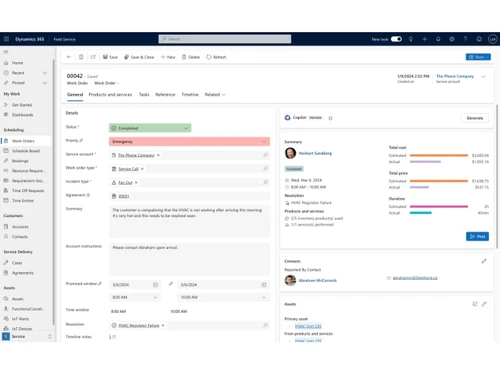Toggle the New look switch
Viewport: 500px width, 375px height.
click(x=396, y=39)
